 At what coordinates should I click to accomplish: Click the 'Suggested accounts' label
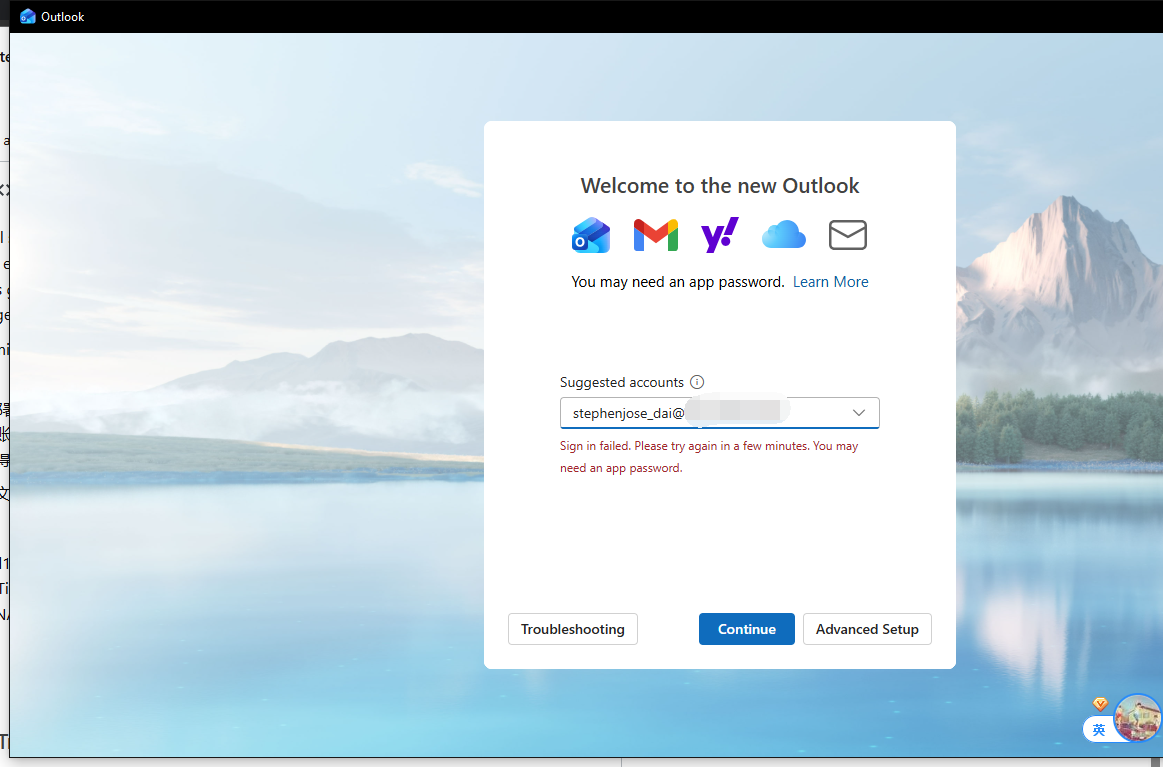pos(622,382)
